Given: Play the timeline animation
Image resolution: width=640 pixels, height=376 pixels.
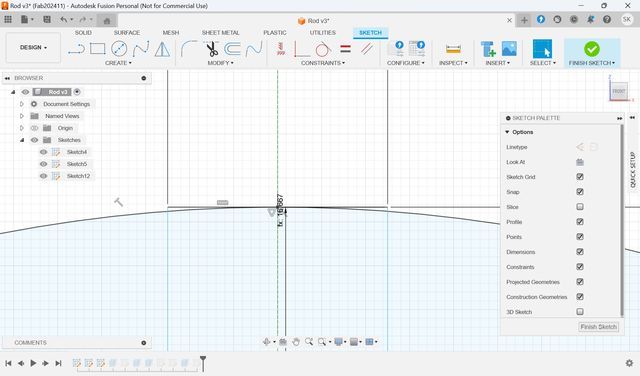Looking at the screenshot, I should pos(33,363).
